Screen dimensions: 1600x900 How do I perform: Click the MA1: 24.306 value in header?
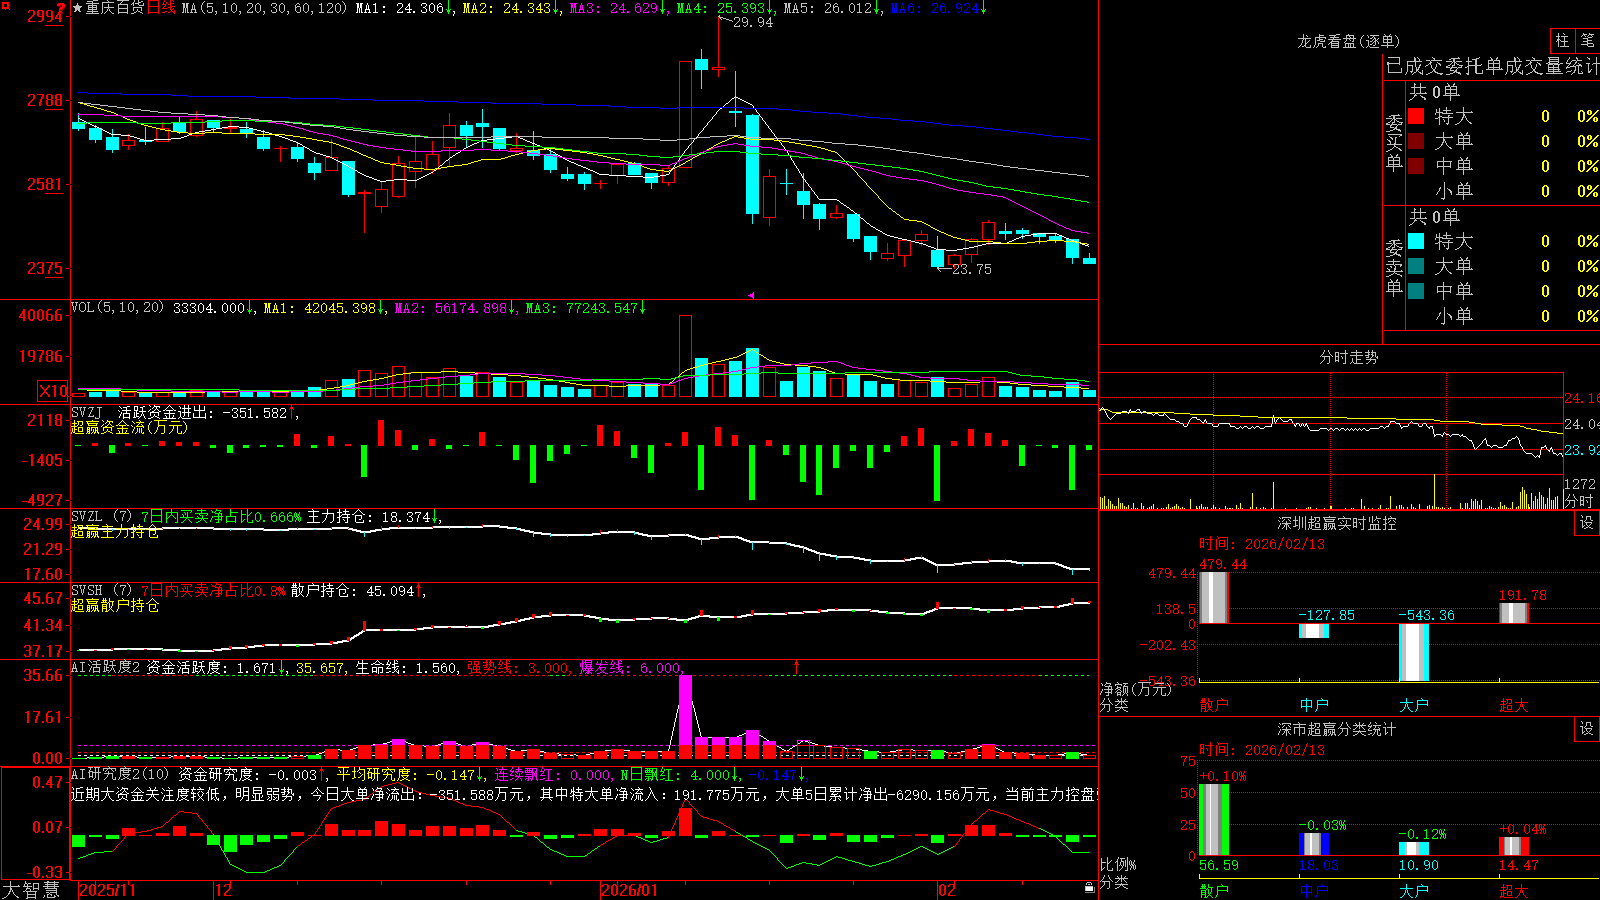(404, 8)
